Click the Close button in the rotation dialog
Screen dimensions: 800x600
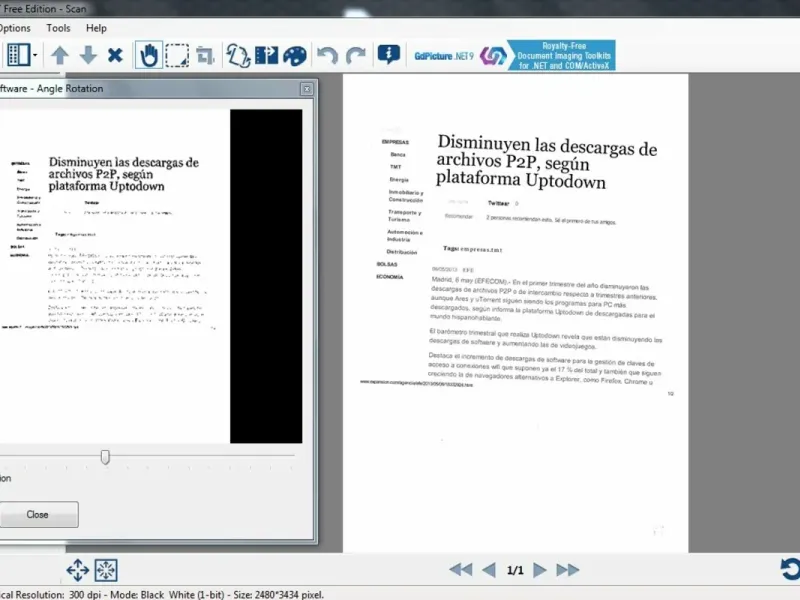tap(38, 514)
